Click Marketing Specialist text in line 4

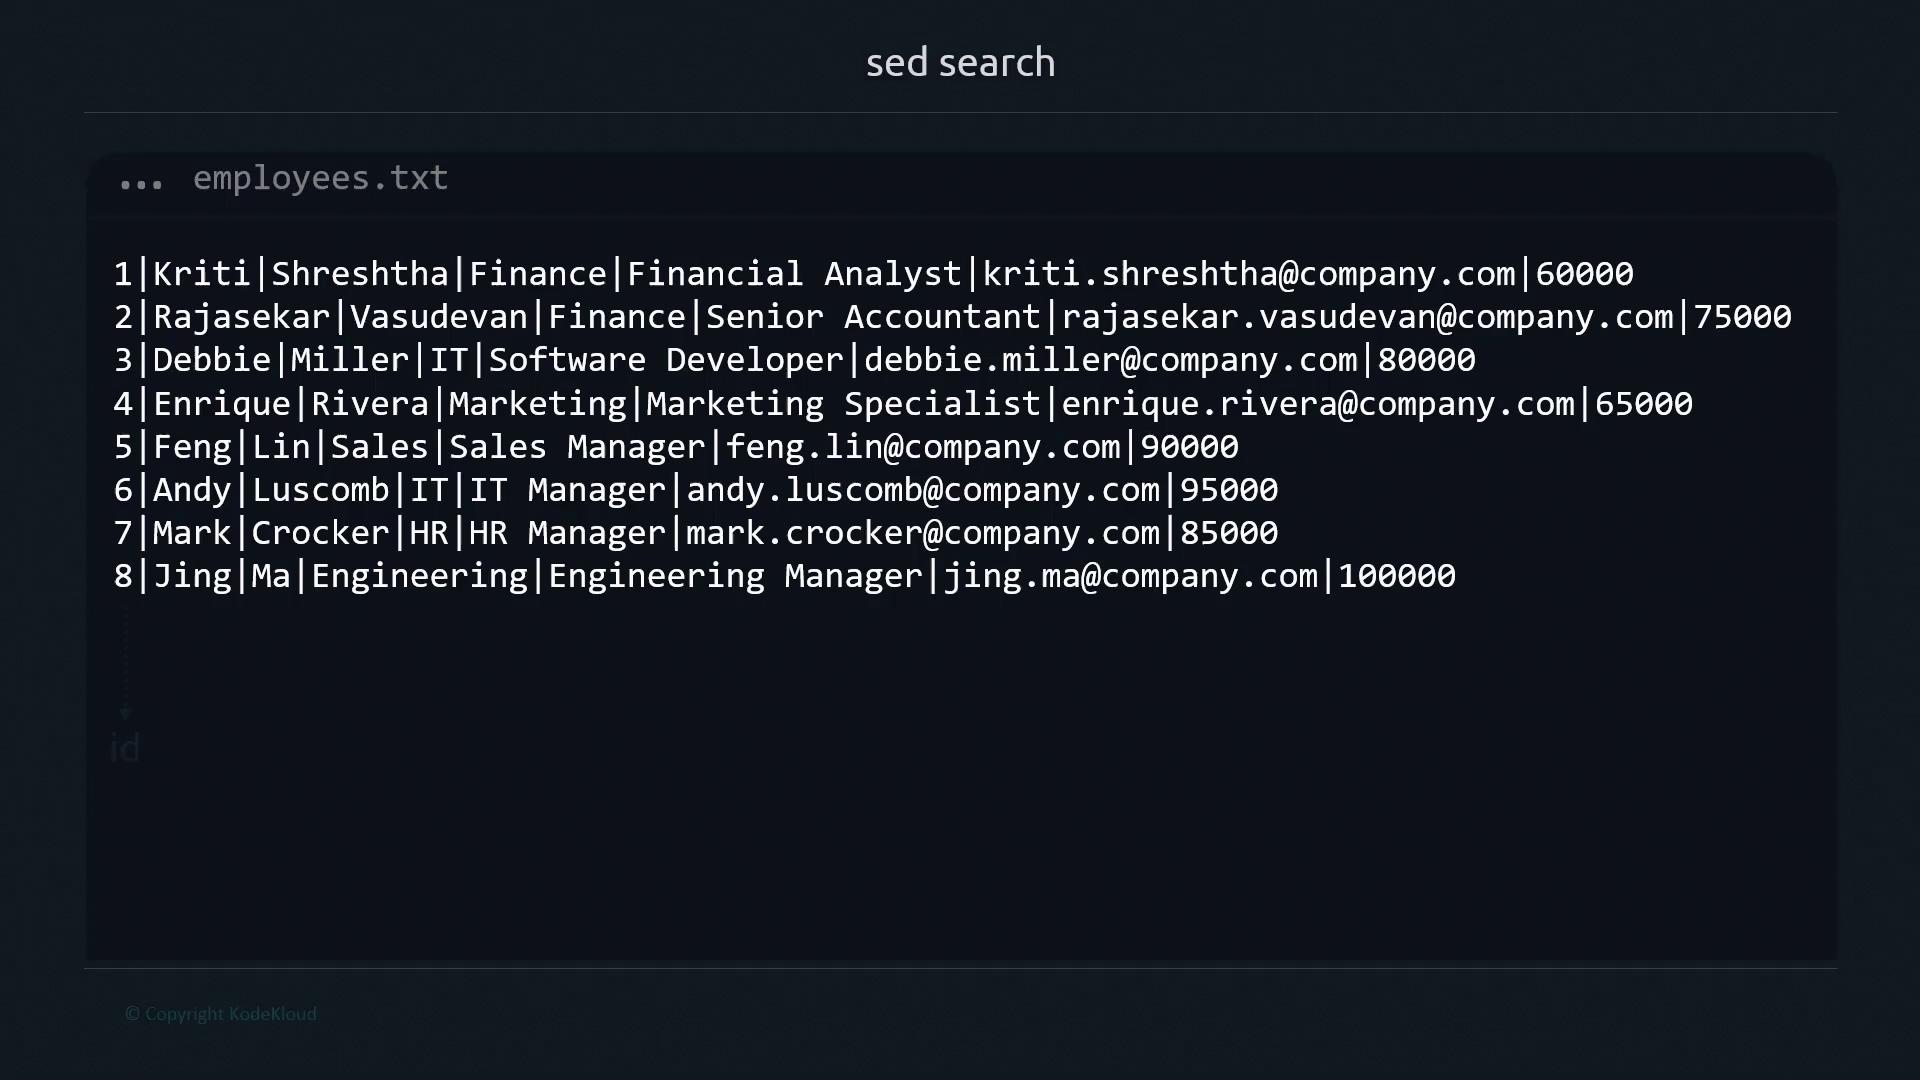coord(843,404)
